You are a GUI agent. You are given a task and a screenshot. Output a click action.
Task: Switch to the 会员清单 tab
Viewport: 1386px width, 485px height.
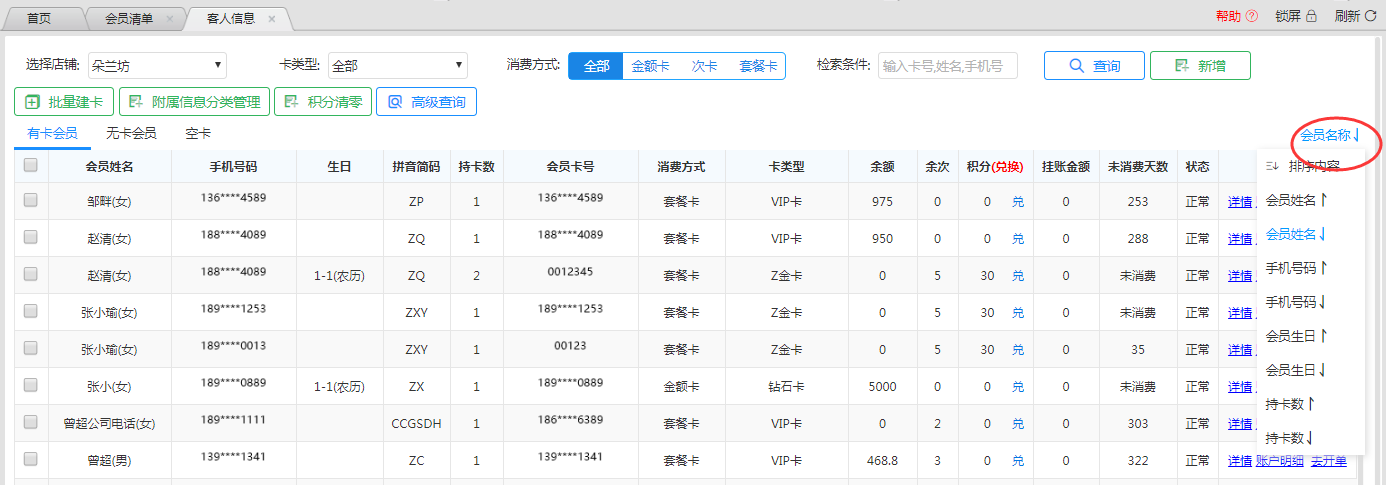pos(128,19)
